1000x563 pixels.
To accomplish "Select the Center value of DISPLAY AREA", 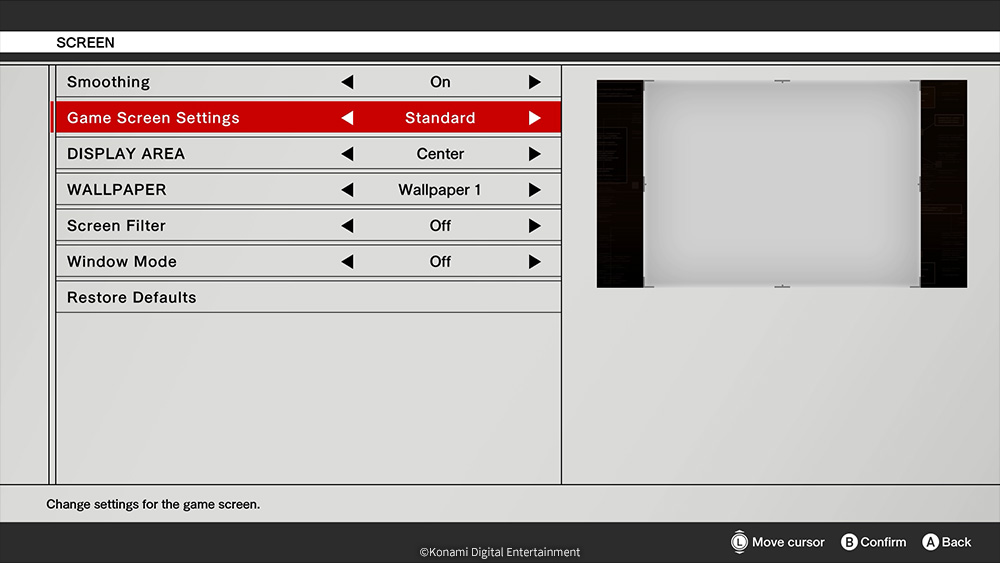I will [440, 154].
